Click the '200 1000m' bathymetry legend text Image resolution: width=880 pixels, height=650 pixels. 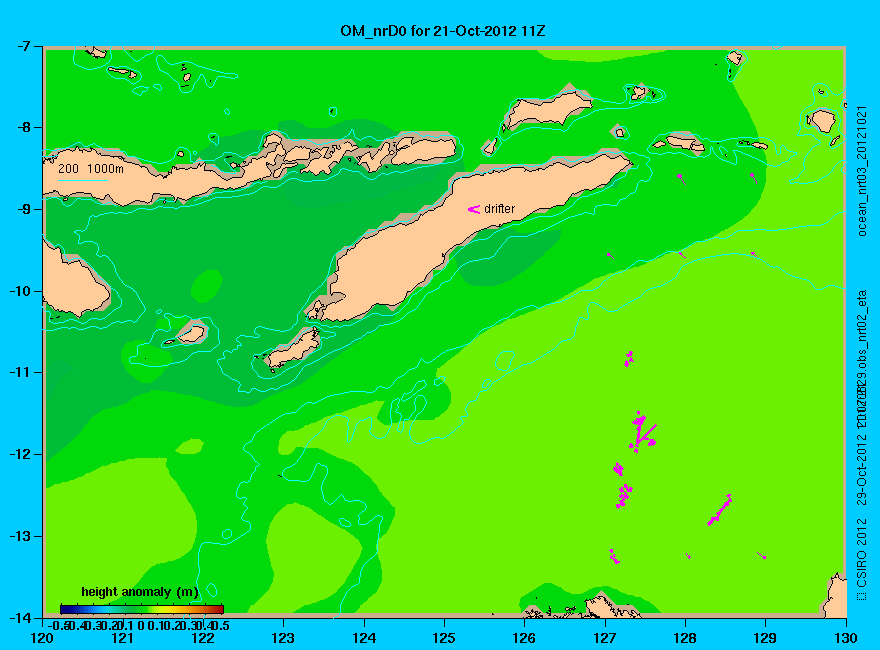coord(91,168)
